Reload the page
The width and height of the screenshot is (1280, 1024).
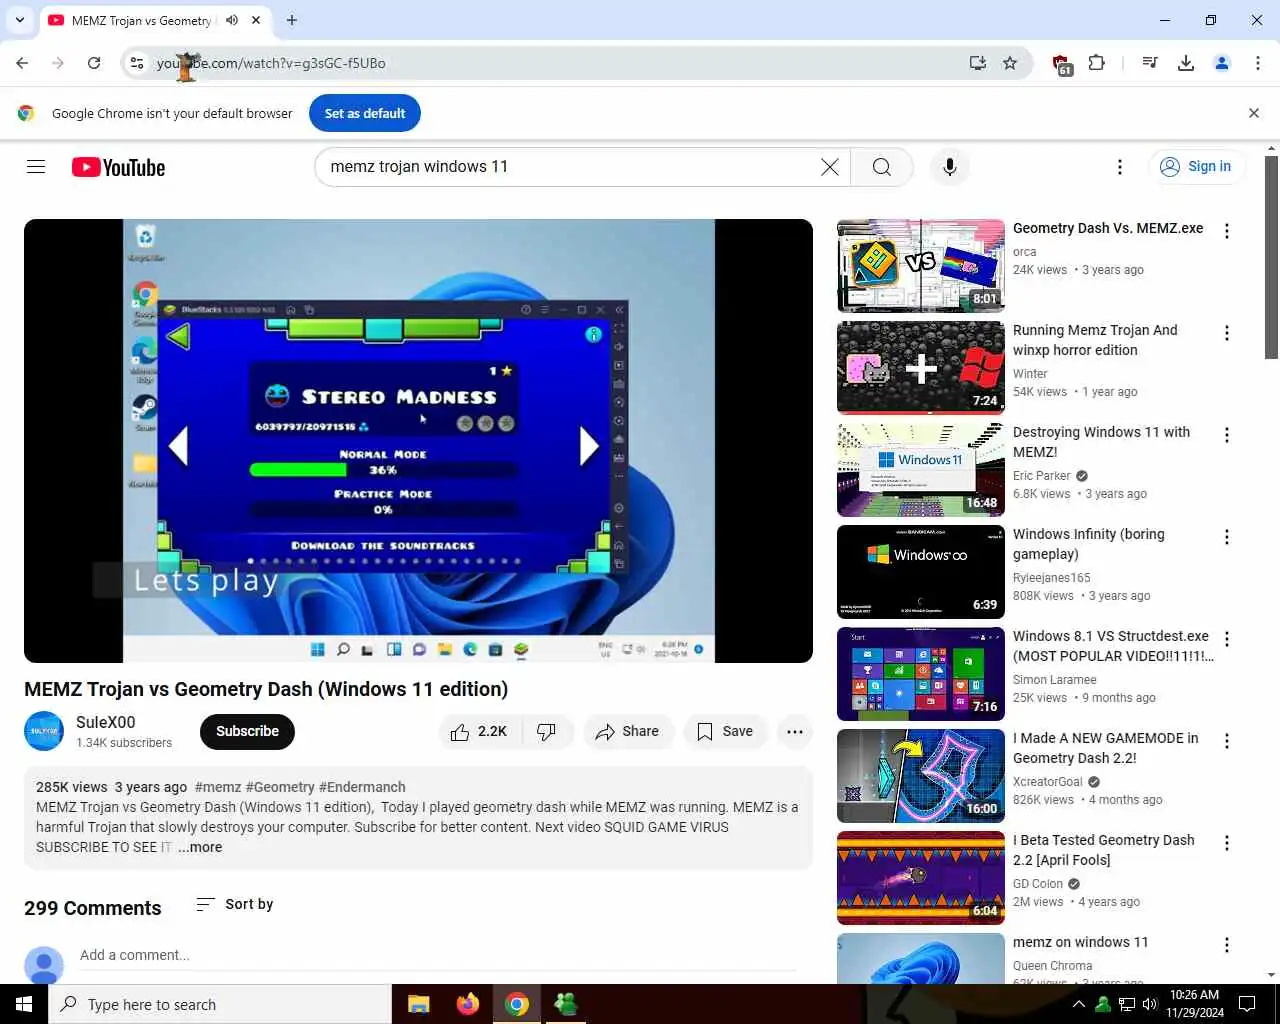pyautogui.click(x=94, y=63)
